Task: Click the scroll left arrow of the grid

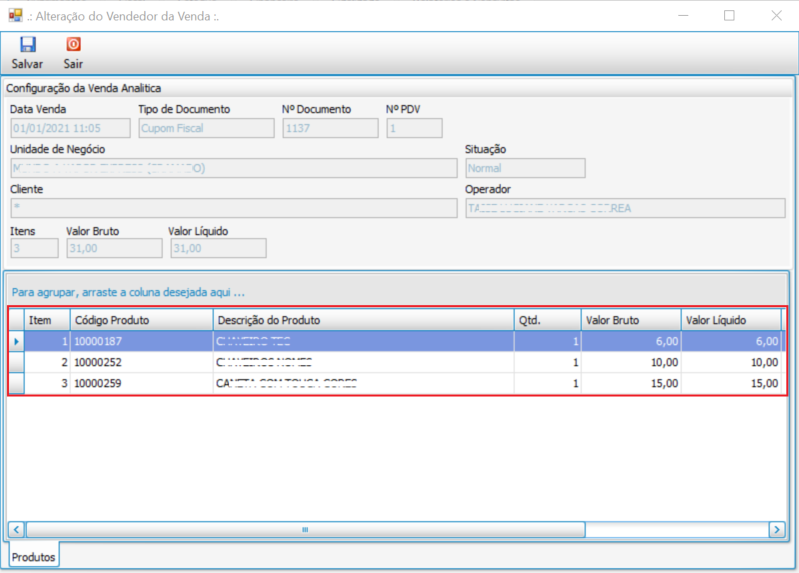Action: click(x=16, y=530)
